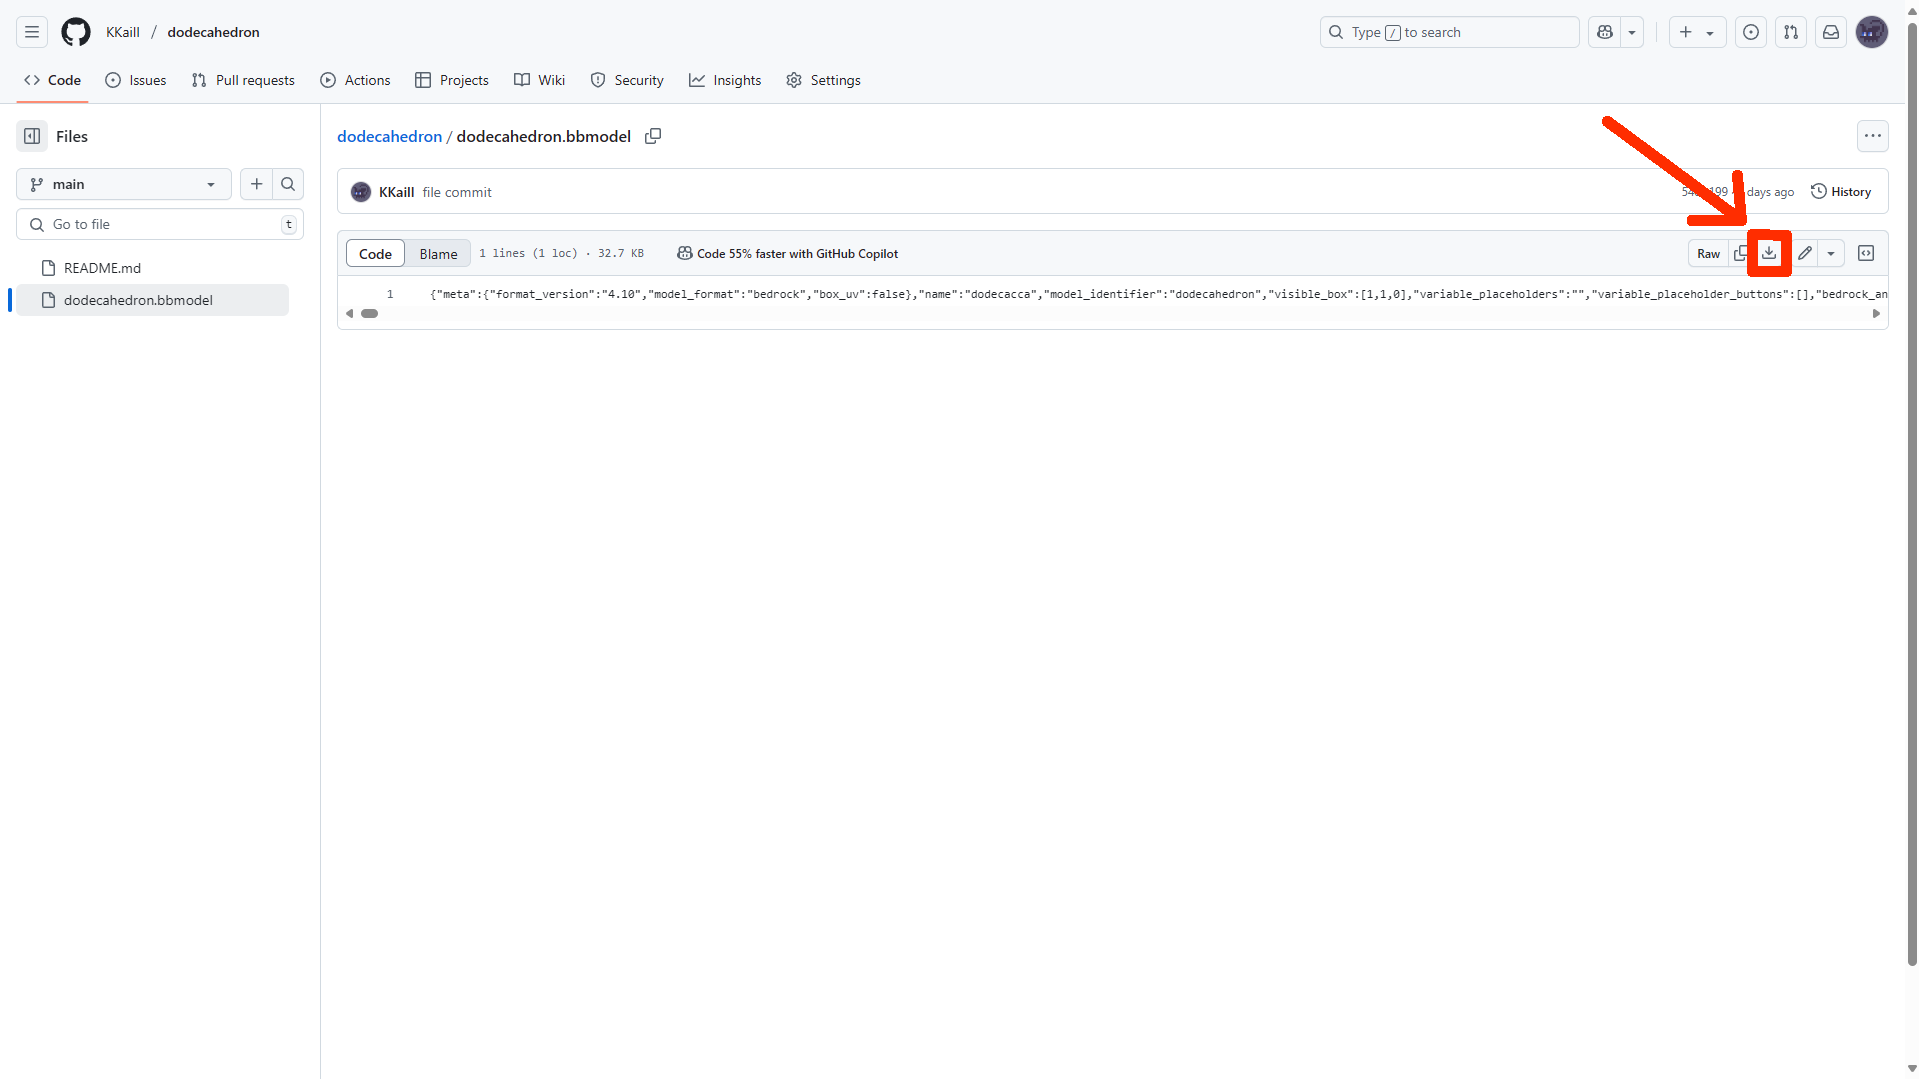The height and width of the screenshot is (1079, 1919).
Task: Click the Raw button
Action: click(1708, 254)
